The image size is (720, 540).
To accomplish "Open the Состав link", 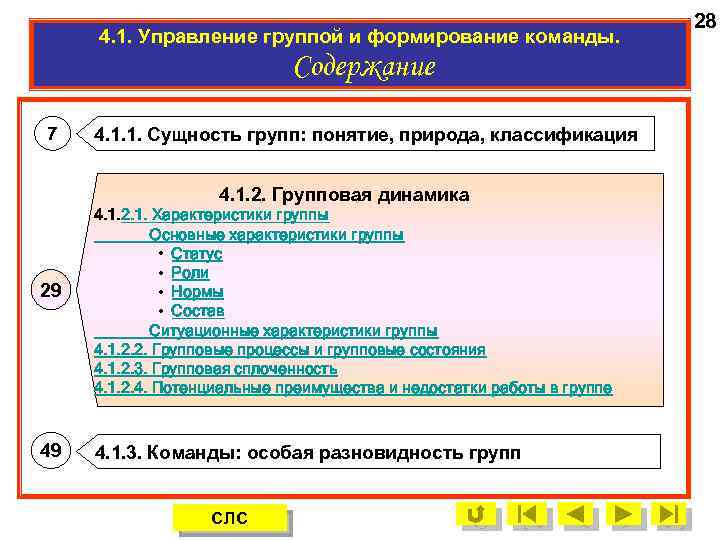I will coord(197,311).
